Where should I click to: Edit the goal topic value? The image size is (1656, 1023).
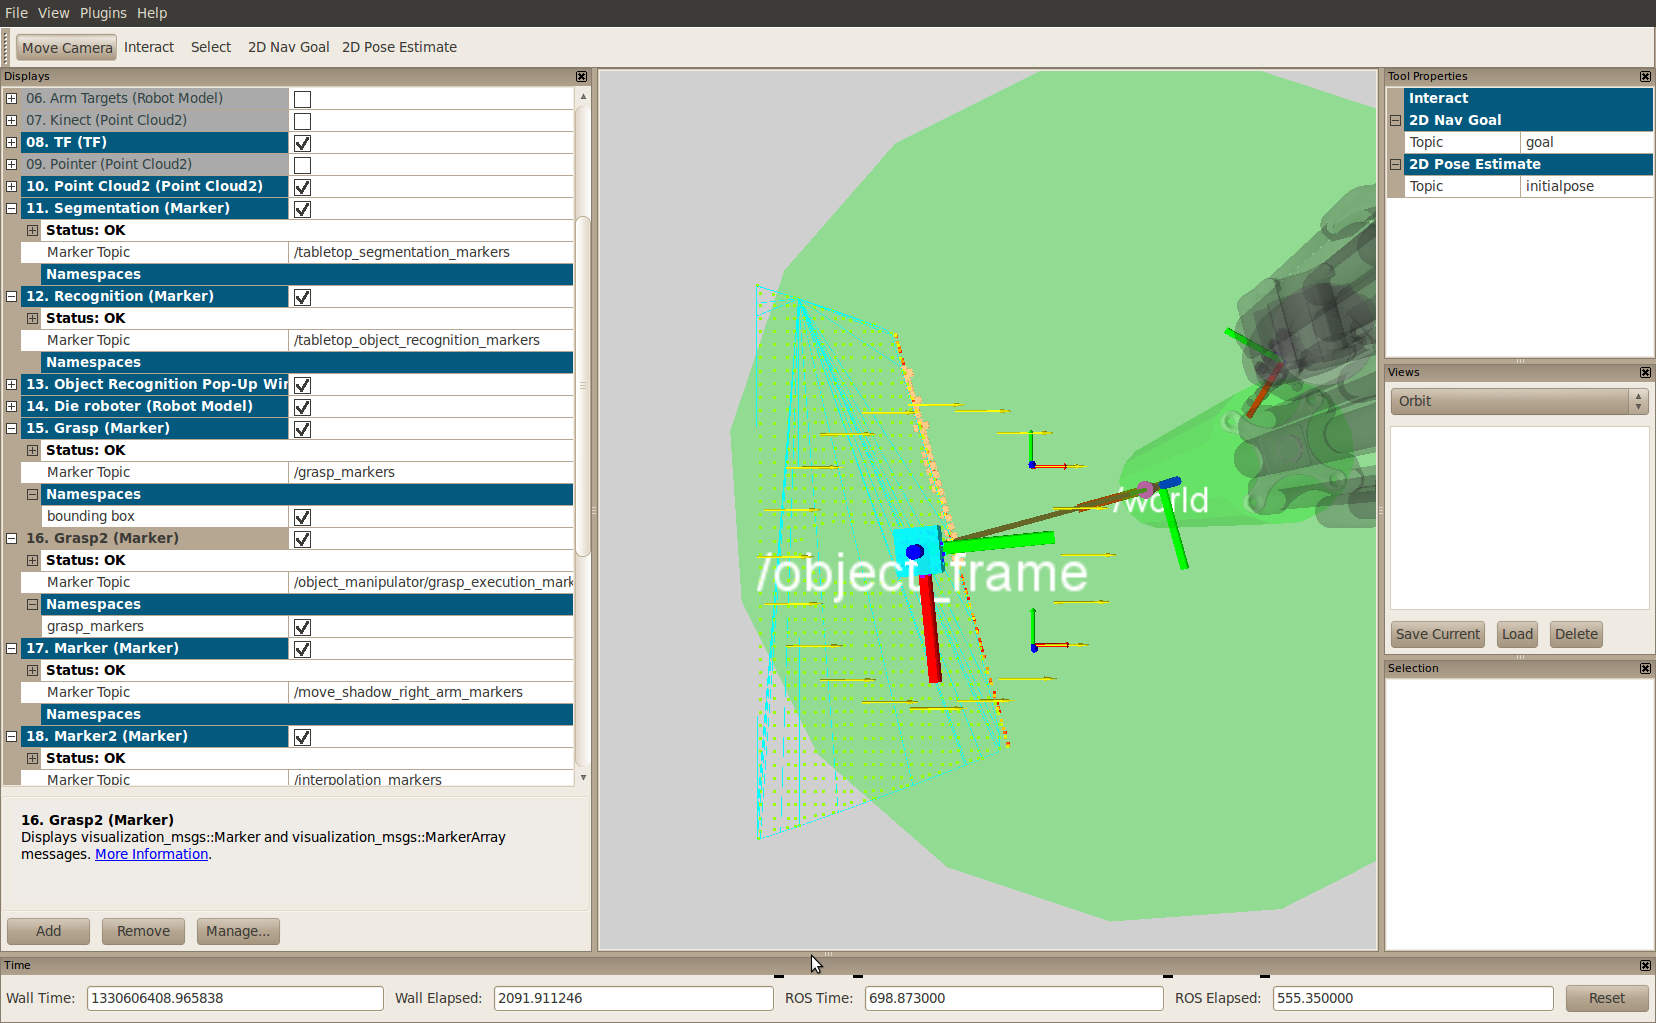coord(1586,142)
